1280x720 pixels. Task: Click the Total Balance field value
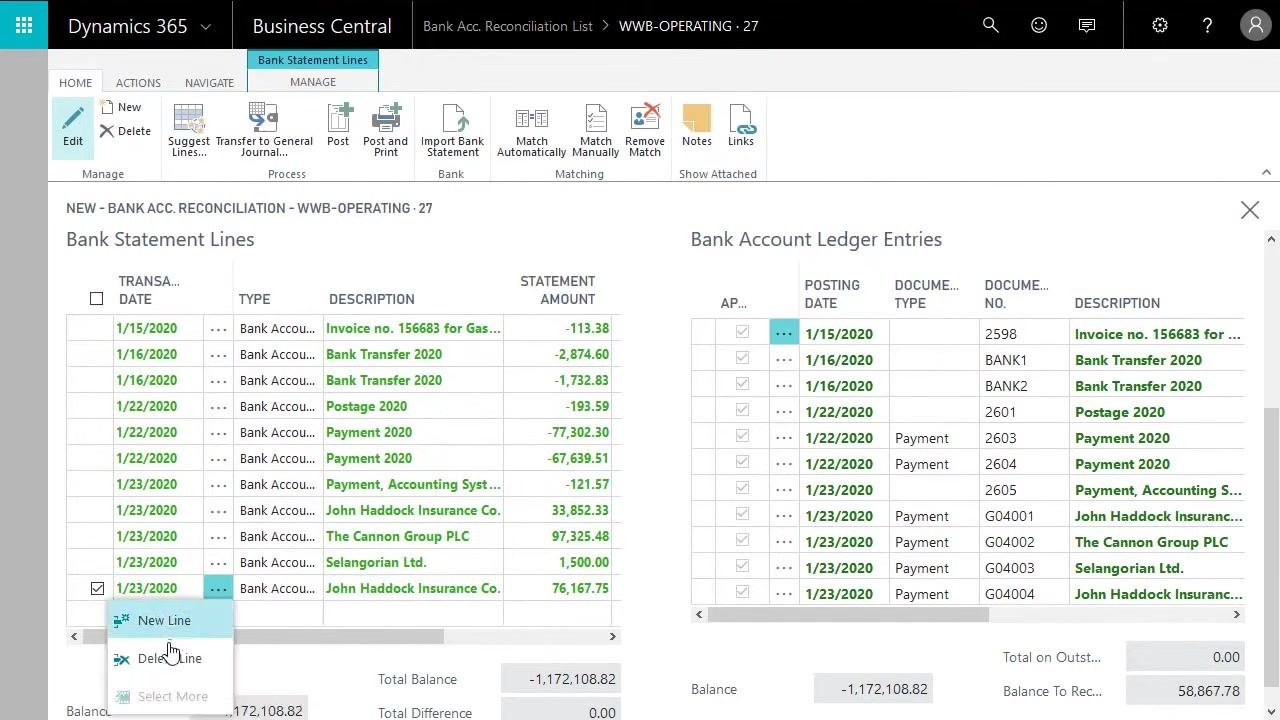(x=560, y=679)
